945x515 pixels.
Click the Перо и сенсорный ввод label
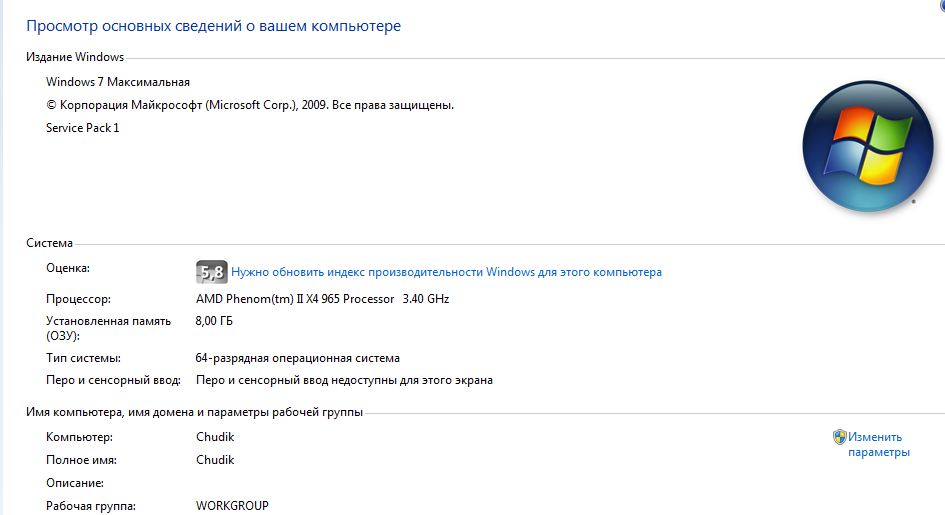(113, 380)
